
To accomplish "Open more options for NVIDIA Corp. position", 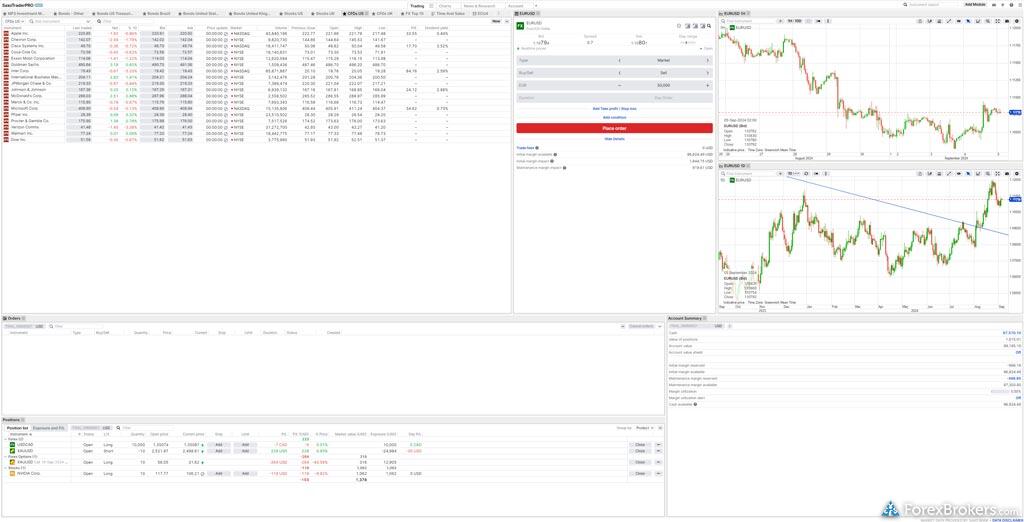I will (x=658, y=473).
